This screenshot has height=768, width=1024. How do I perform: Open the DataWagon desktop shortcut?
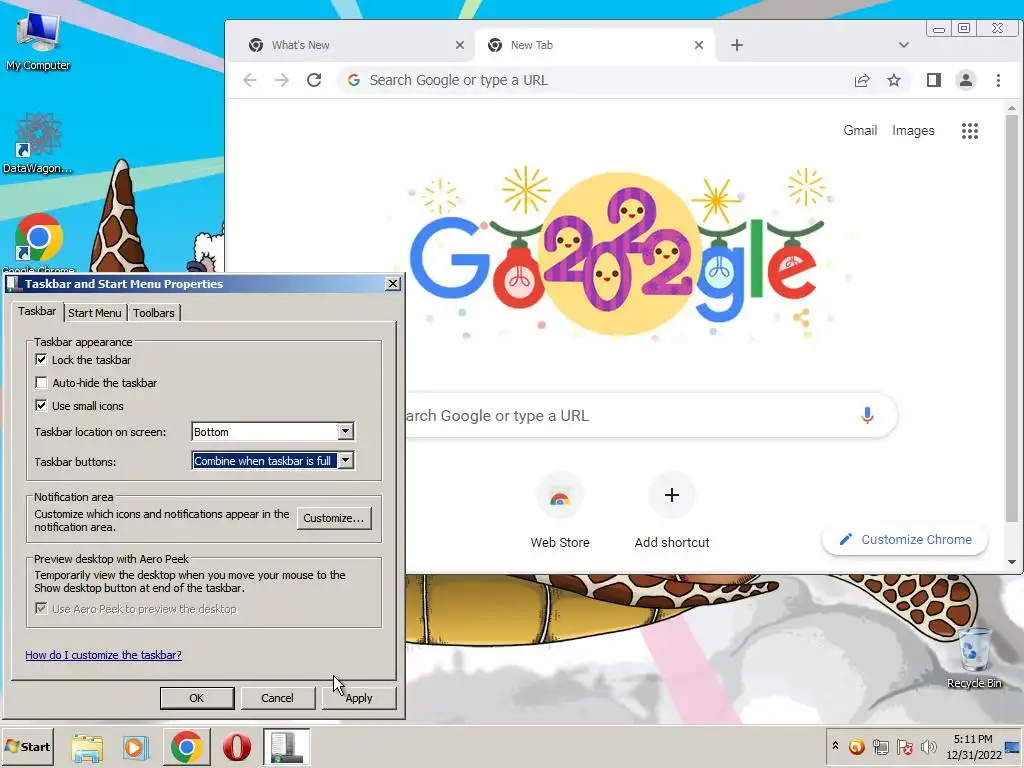(x=38, y=143)
